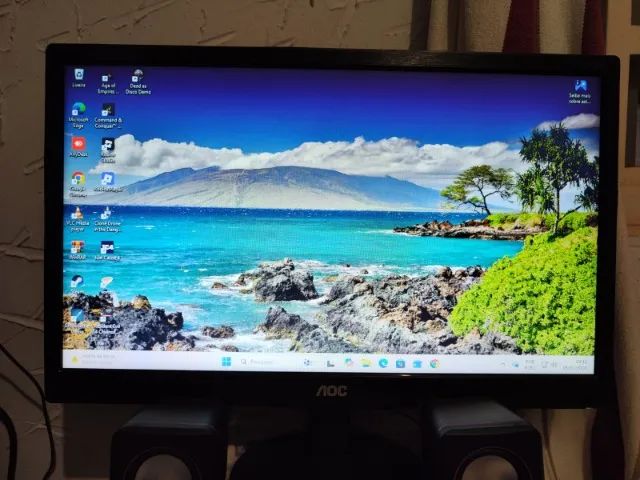Open the Age of Empires shortcut

(107, 83)
